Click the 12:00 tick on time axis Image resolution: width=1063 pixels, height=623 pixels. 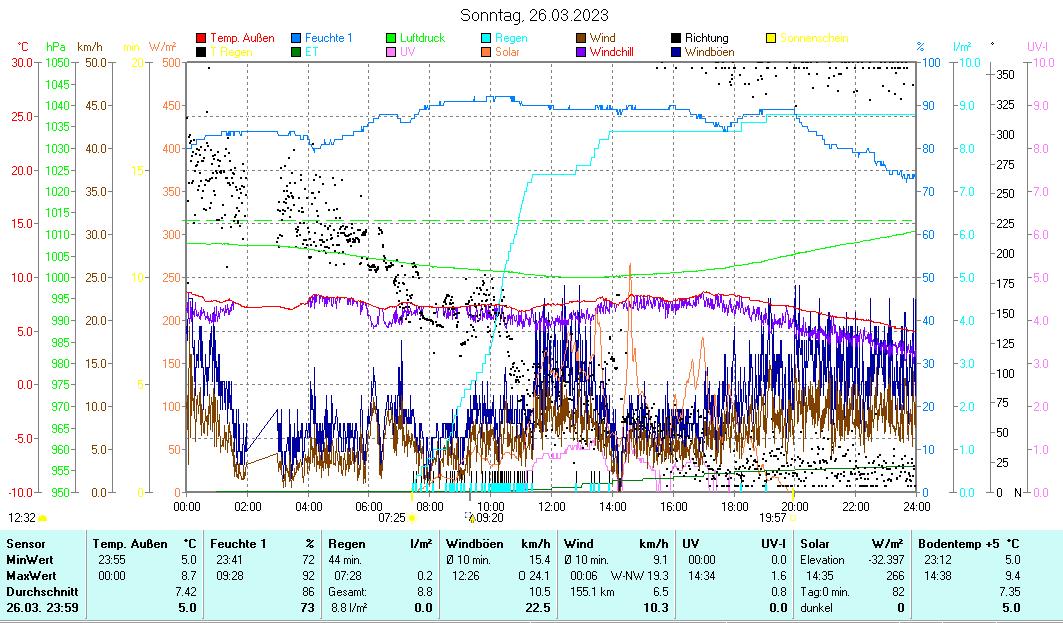pyautogui.click(x=552, y=506)
